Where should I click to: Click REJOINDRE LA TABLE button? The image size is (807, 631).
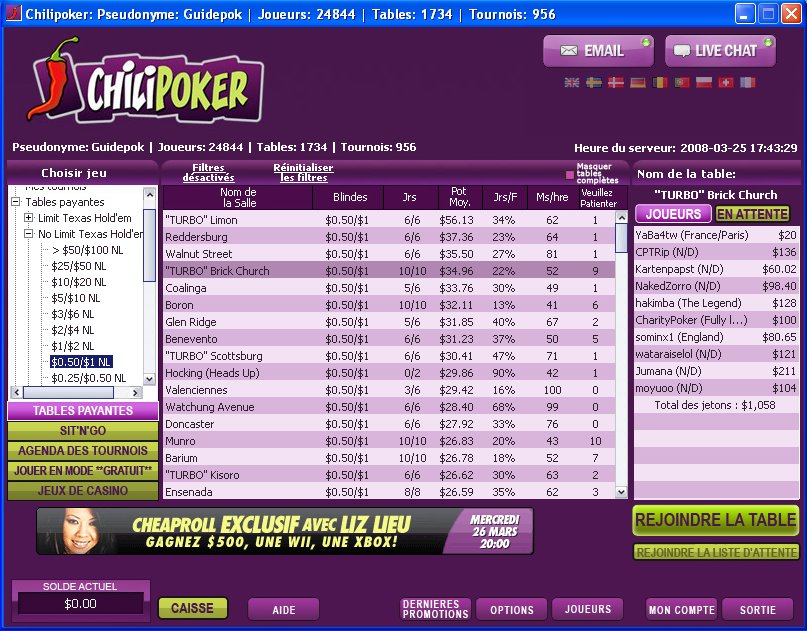[716, 520]
